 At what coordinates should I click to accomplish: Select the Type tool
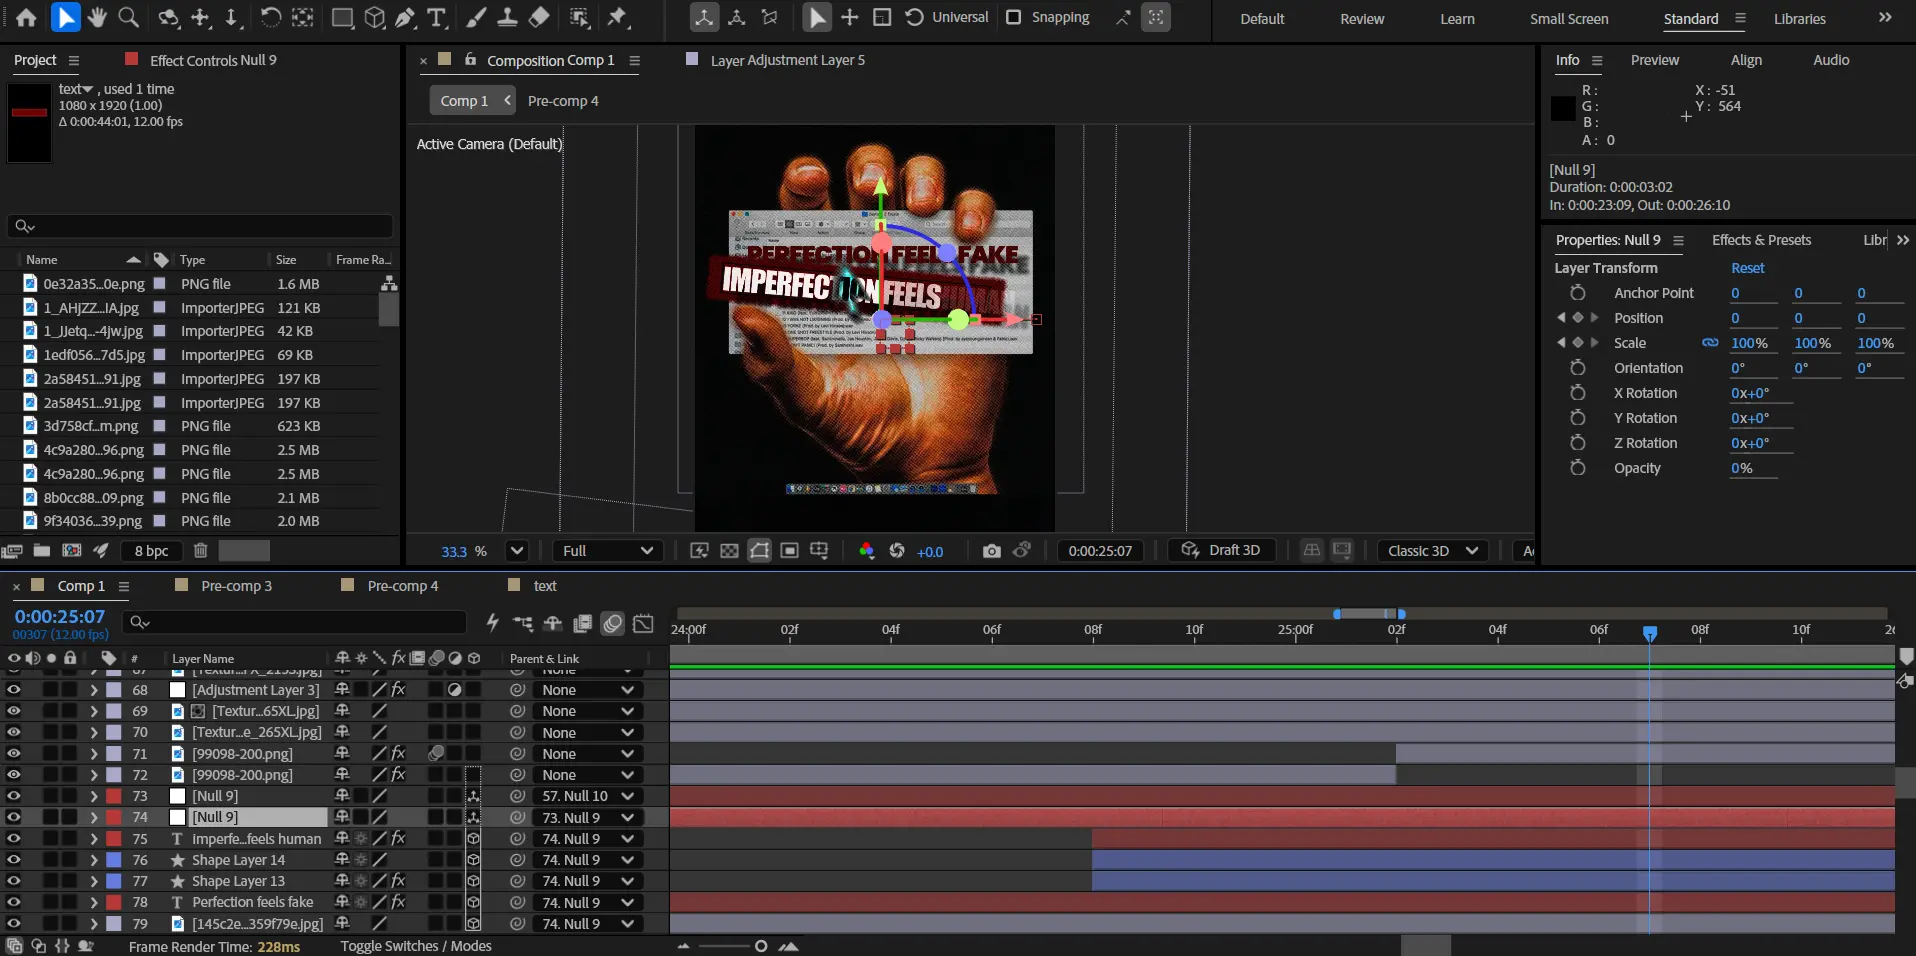click(x=437, y=18)
